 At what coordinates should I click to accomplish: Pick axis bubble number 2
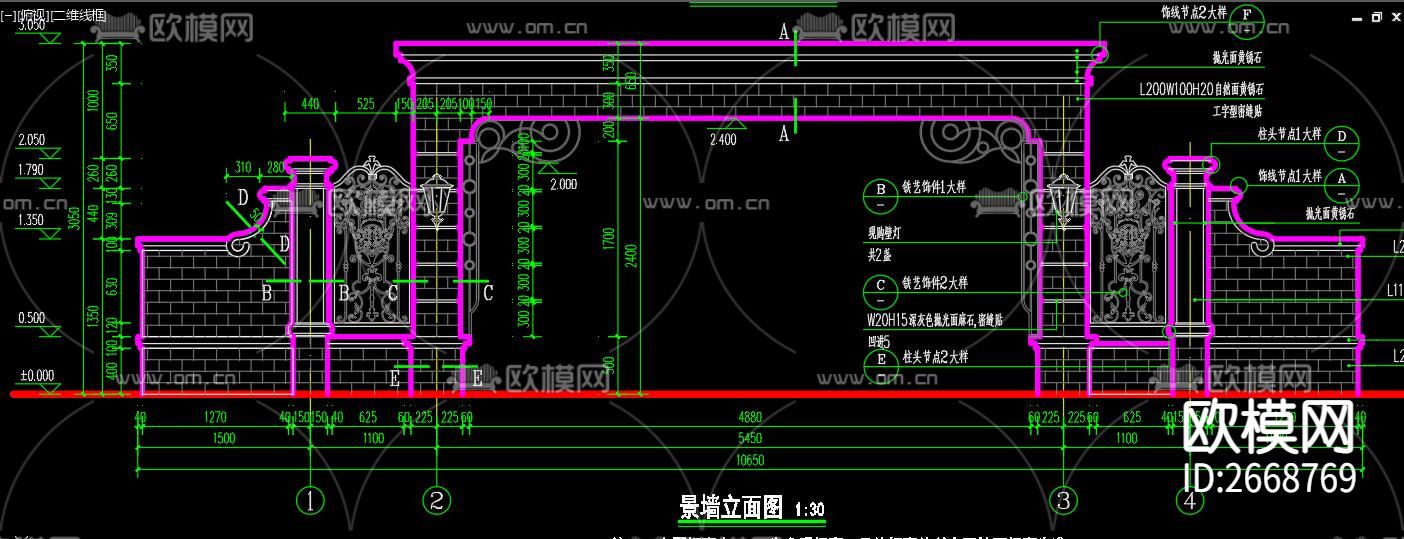tap(436, 499)
